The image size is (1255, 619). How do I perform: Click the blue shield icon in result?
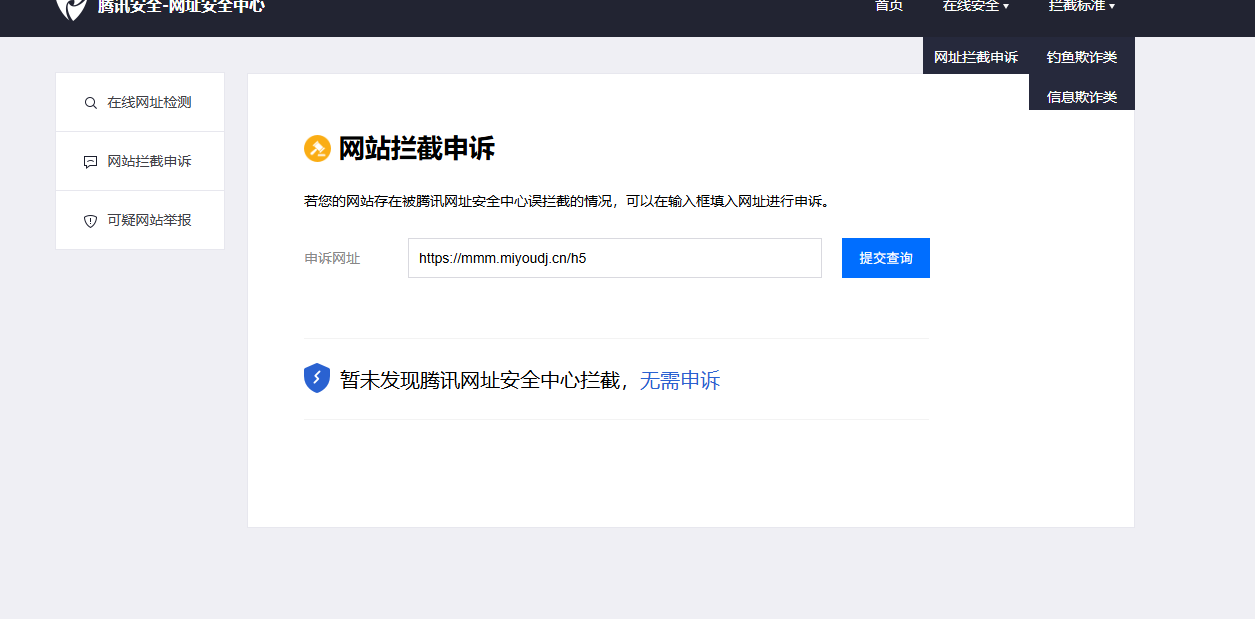(x=317, y=378)
